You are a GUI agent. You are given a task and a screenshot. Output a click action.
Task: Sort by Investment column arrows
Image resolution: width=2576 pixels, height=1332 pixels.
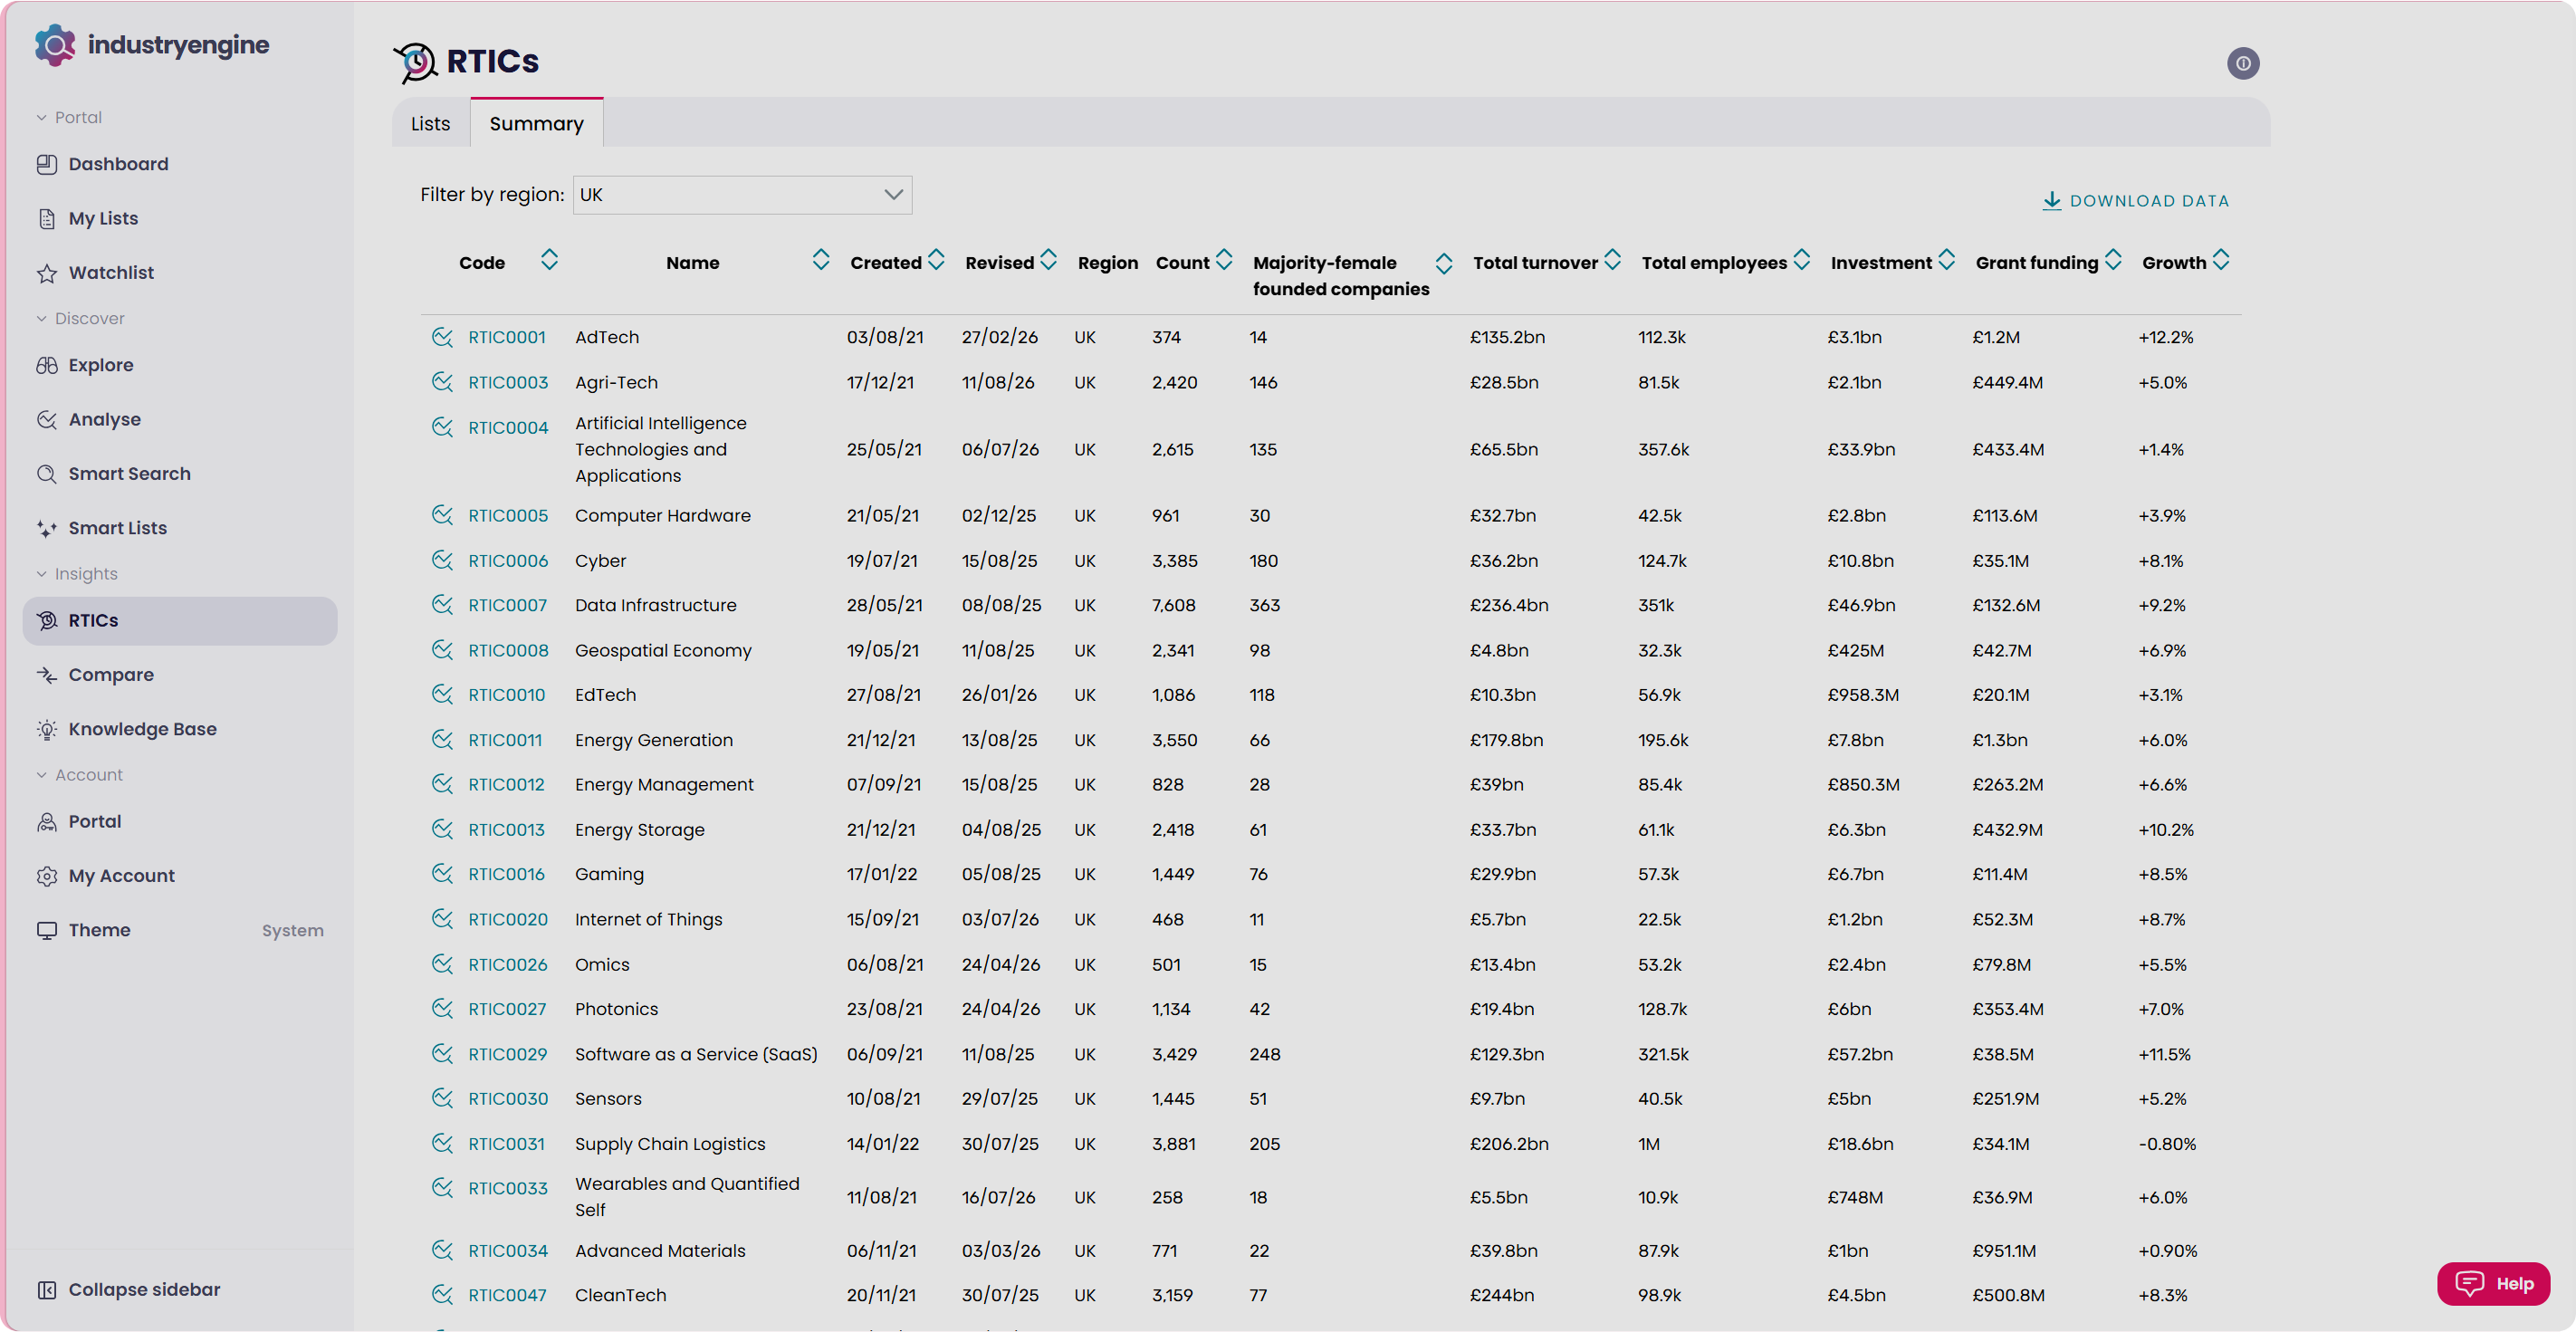pyautogui.click(x=1946, y=260)
